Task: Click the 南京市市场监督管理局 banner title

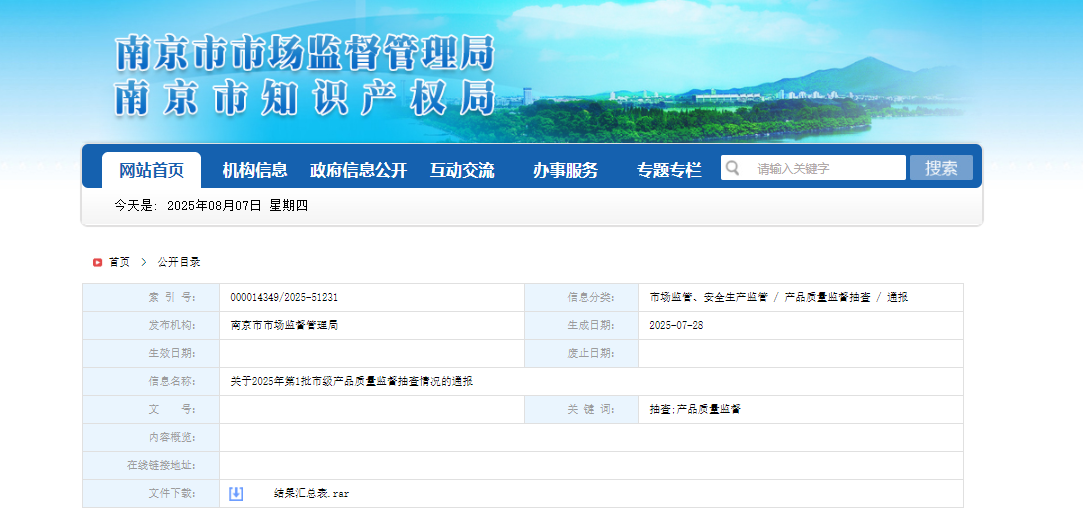Action: coord(305,53)
